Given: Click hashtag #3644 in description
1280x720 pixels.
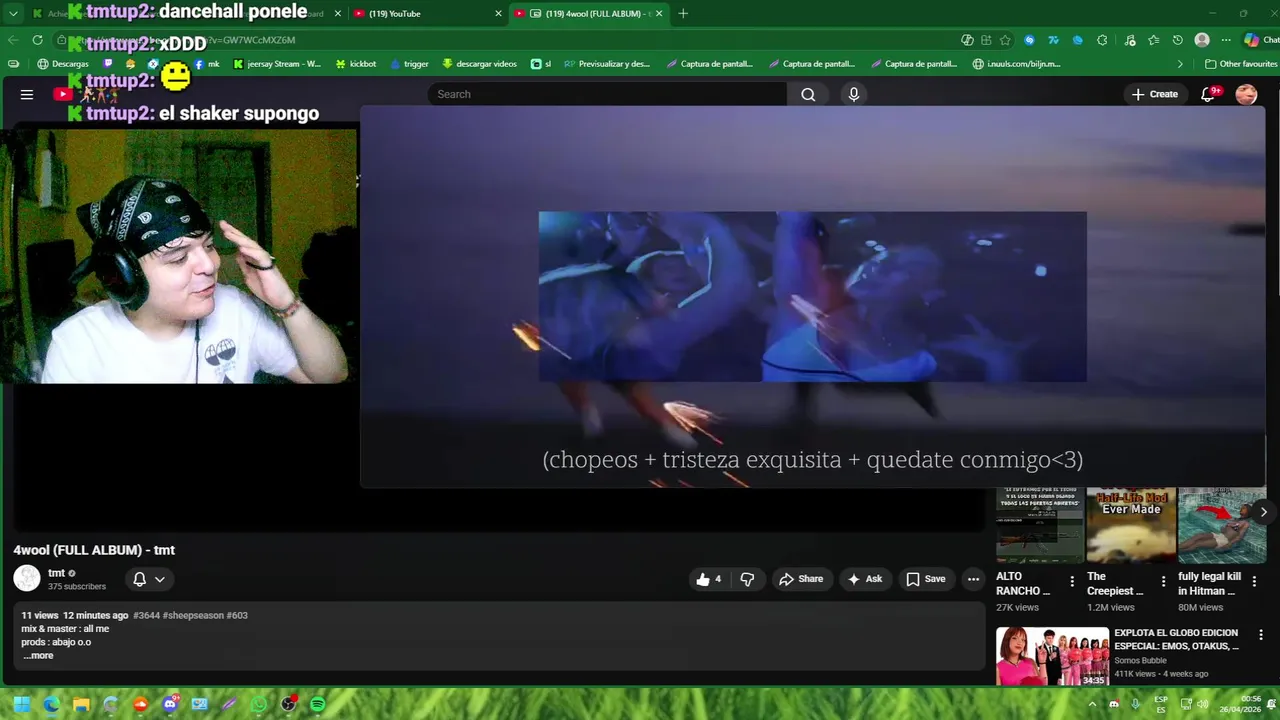Looking at the screenshot, I should coord(146,615).
